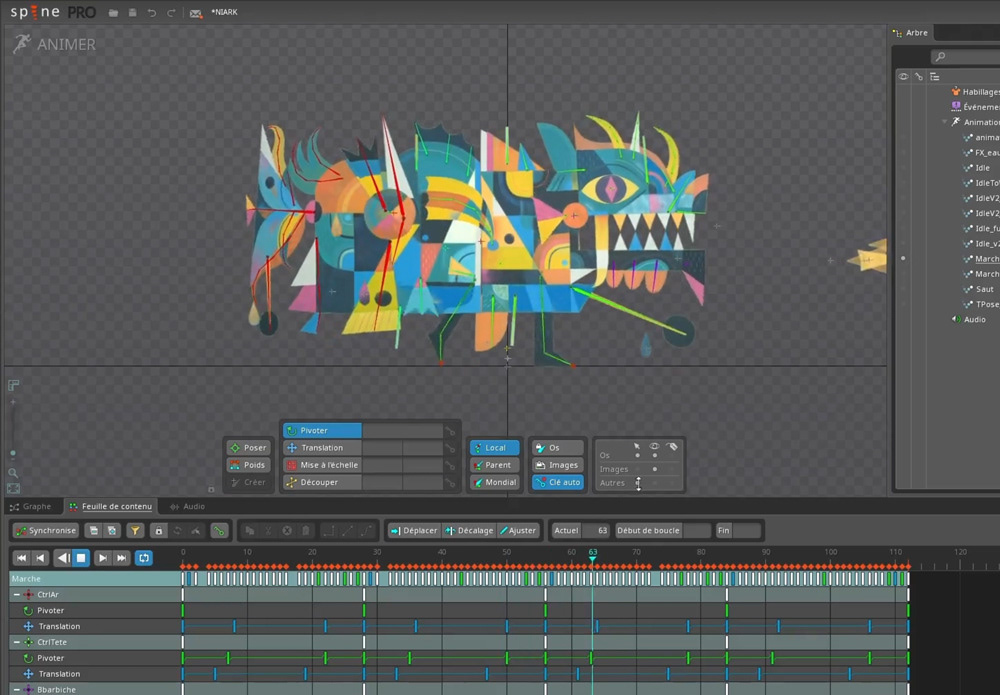This screenshot has height=695, width=1000.
Task: Redo action with the redo arrow
Action: (x=171, y=13)
